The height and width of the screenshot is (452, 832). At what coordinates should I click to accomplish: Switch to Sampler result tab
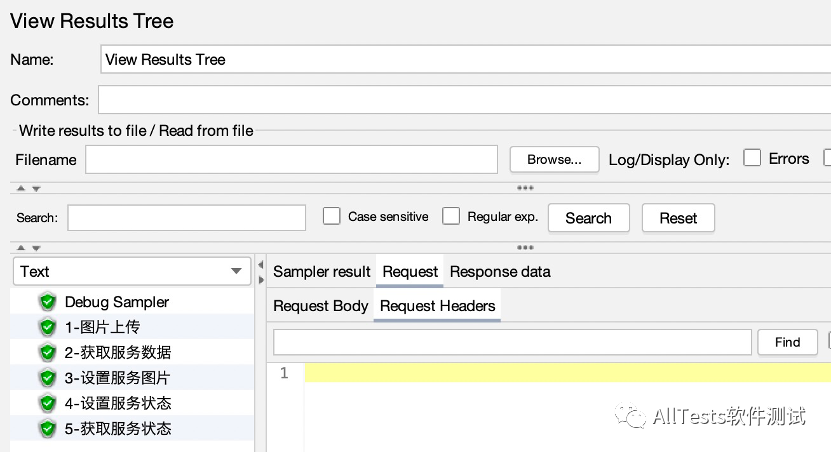(x=322, y=272)
